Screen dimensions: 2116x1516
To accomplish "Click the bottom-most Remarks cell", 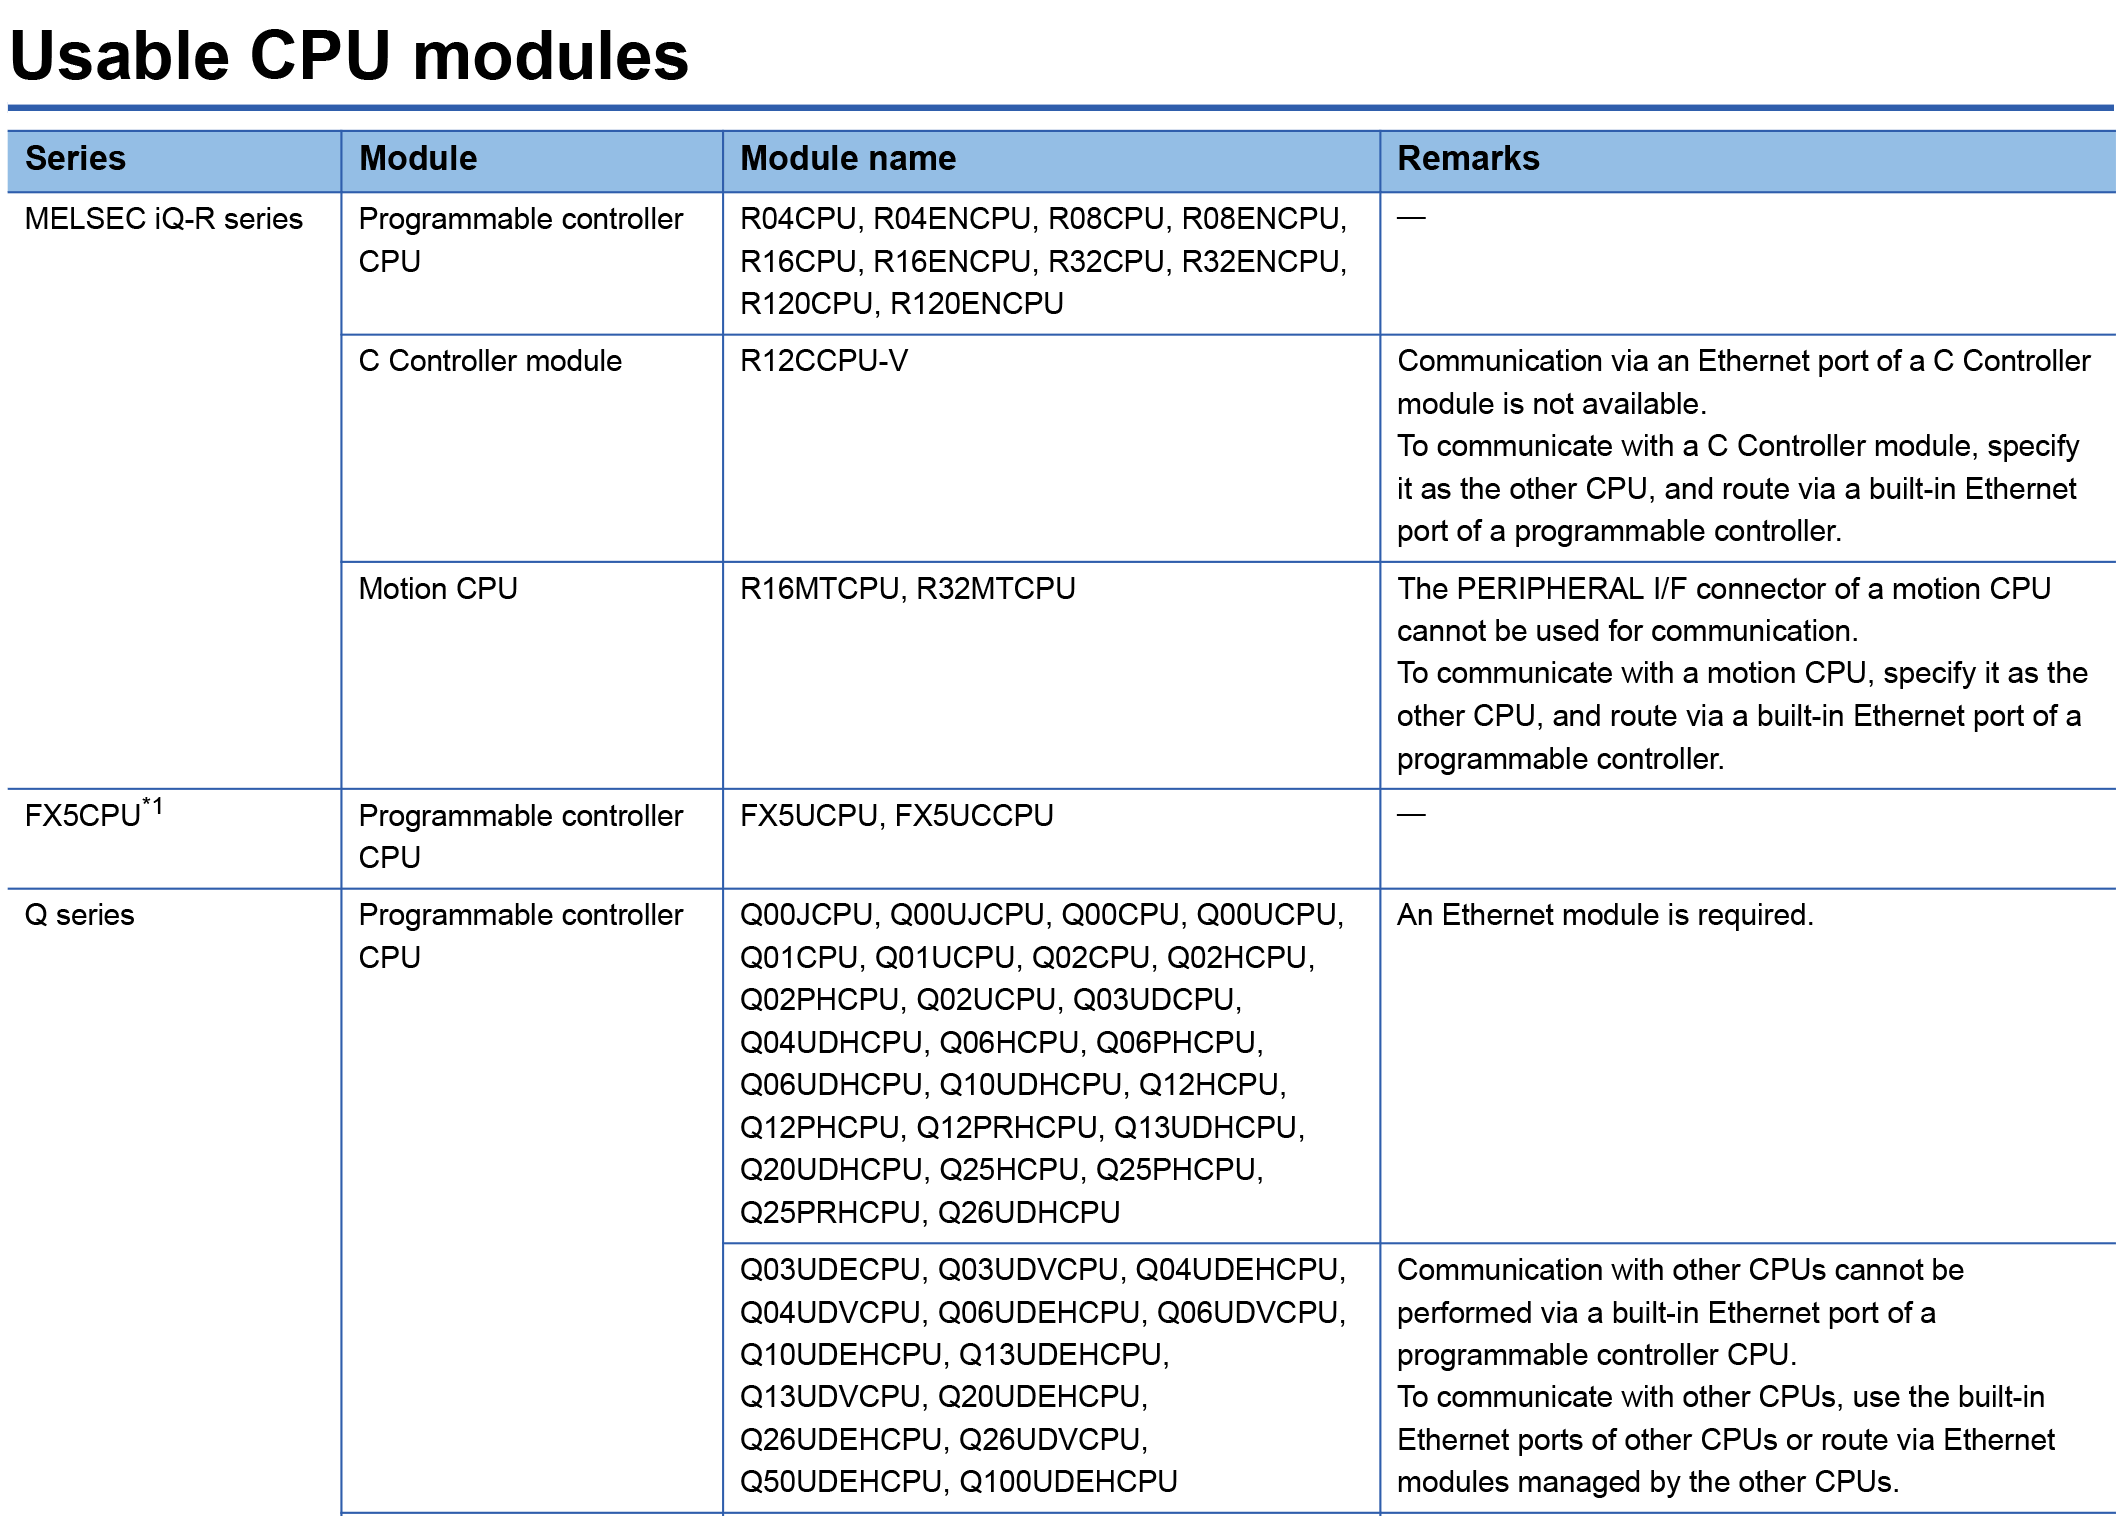I will [x=1746, y=1377].
